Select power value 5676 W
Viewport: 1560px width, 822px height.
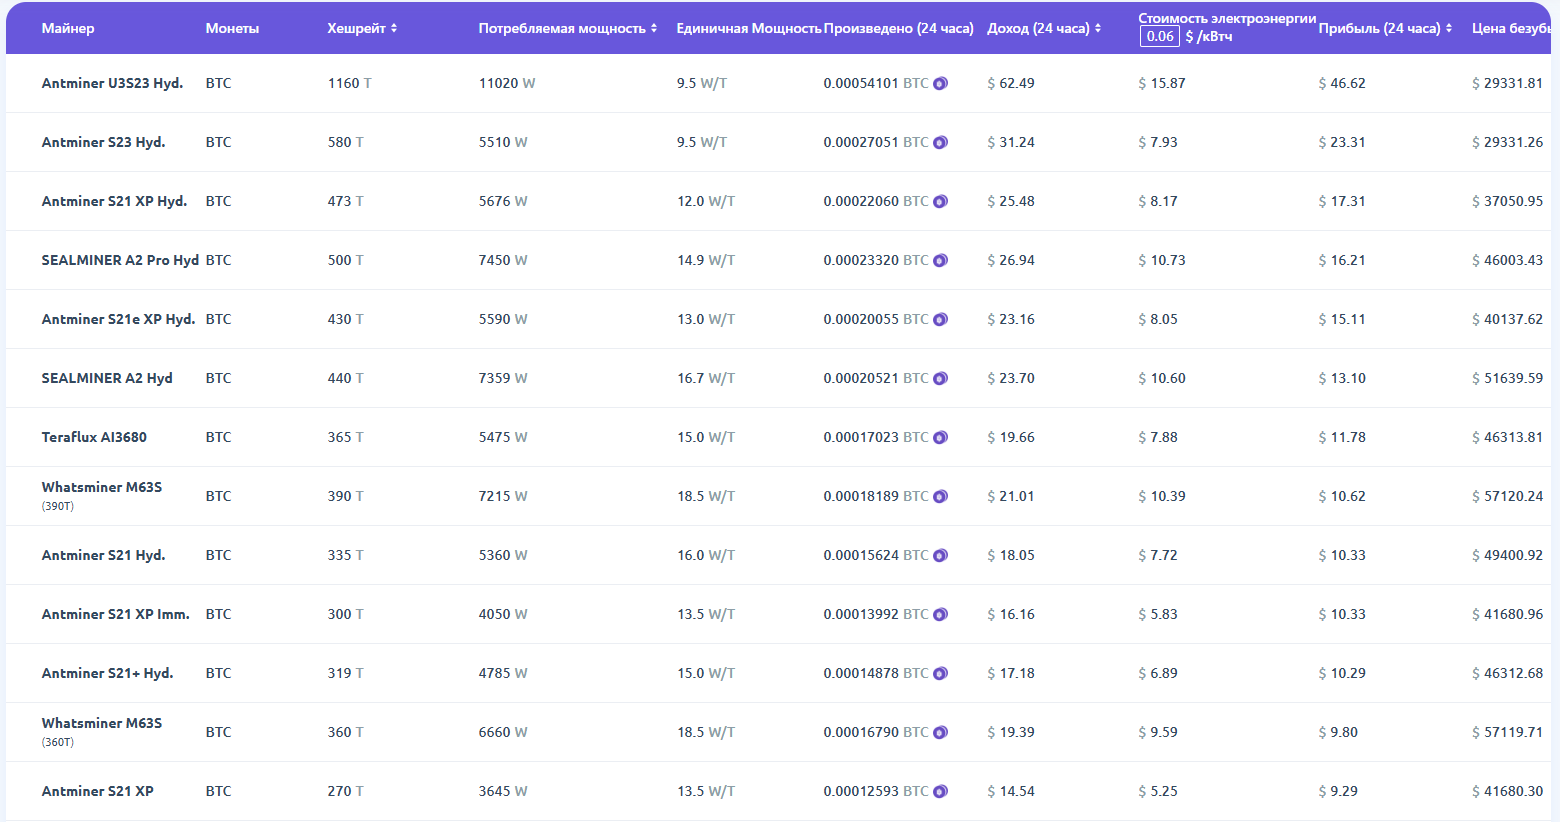coord(503,201)
